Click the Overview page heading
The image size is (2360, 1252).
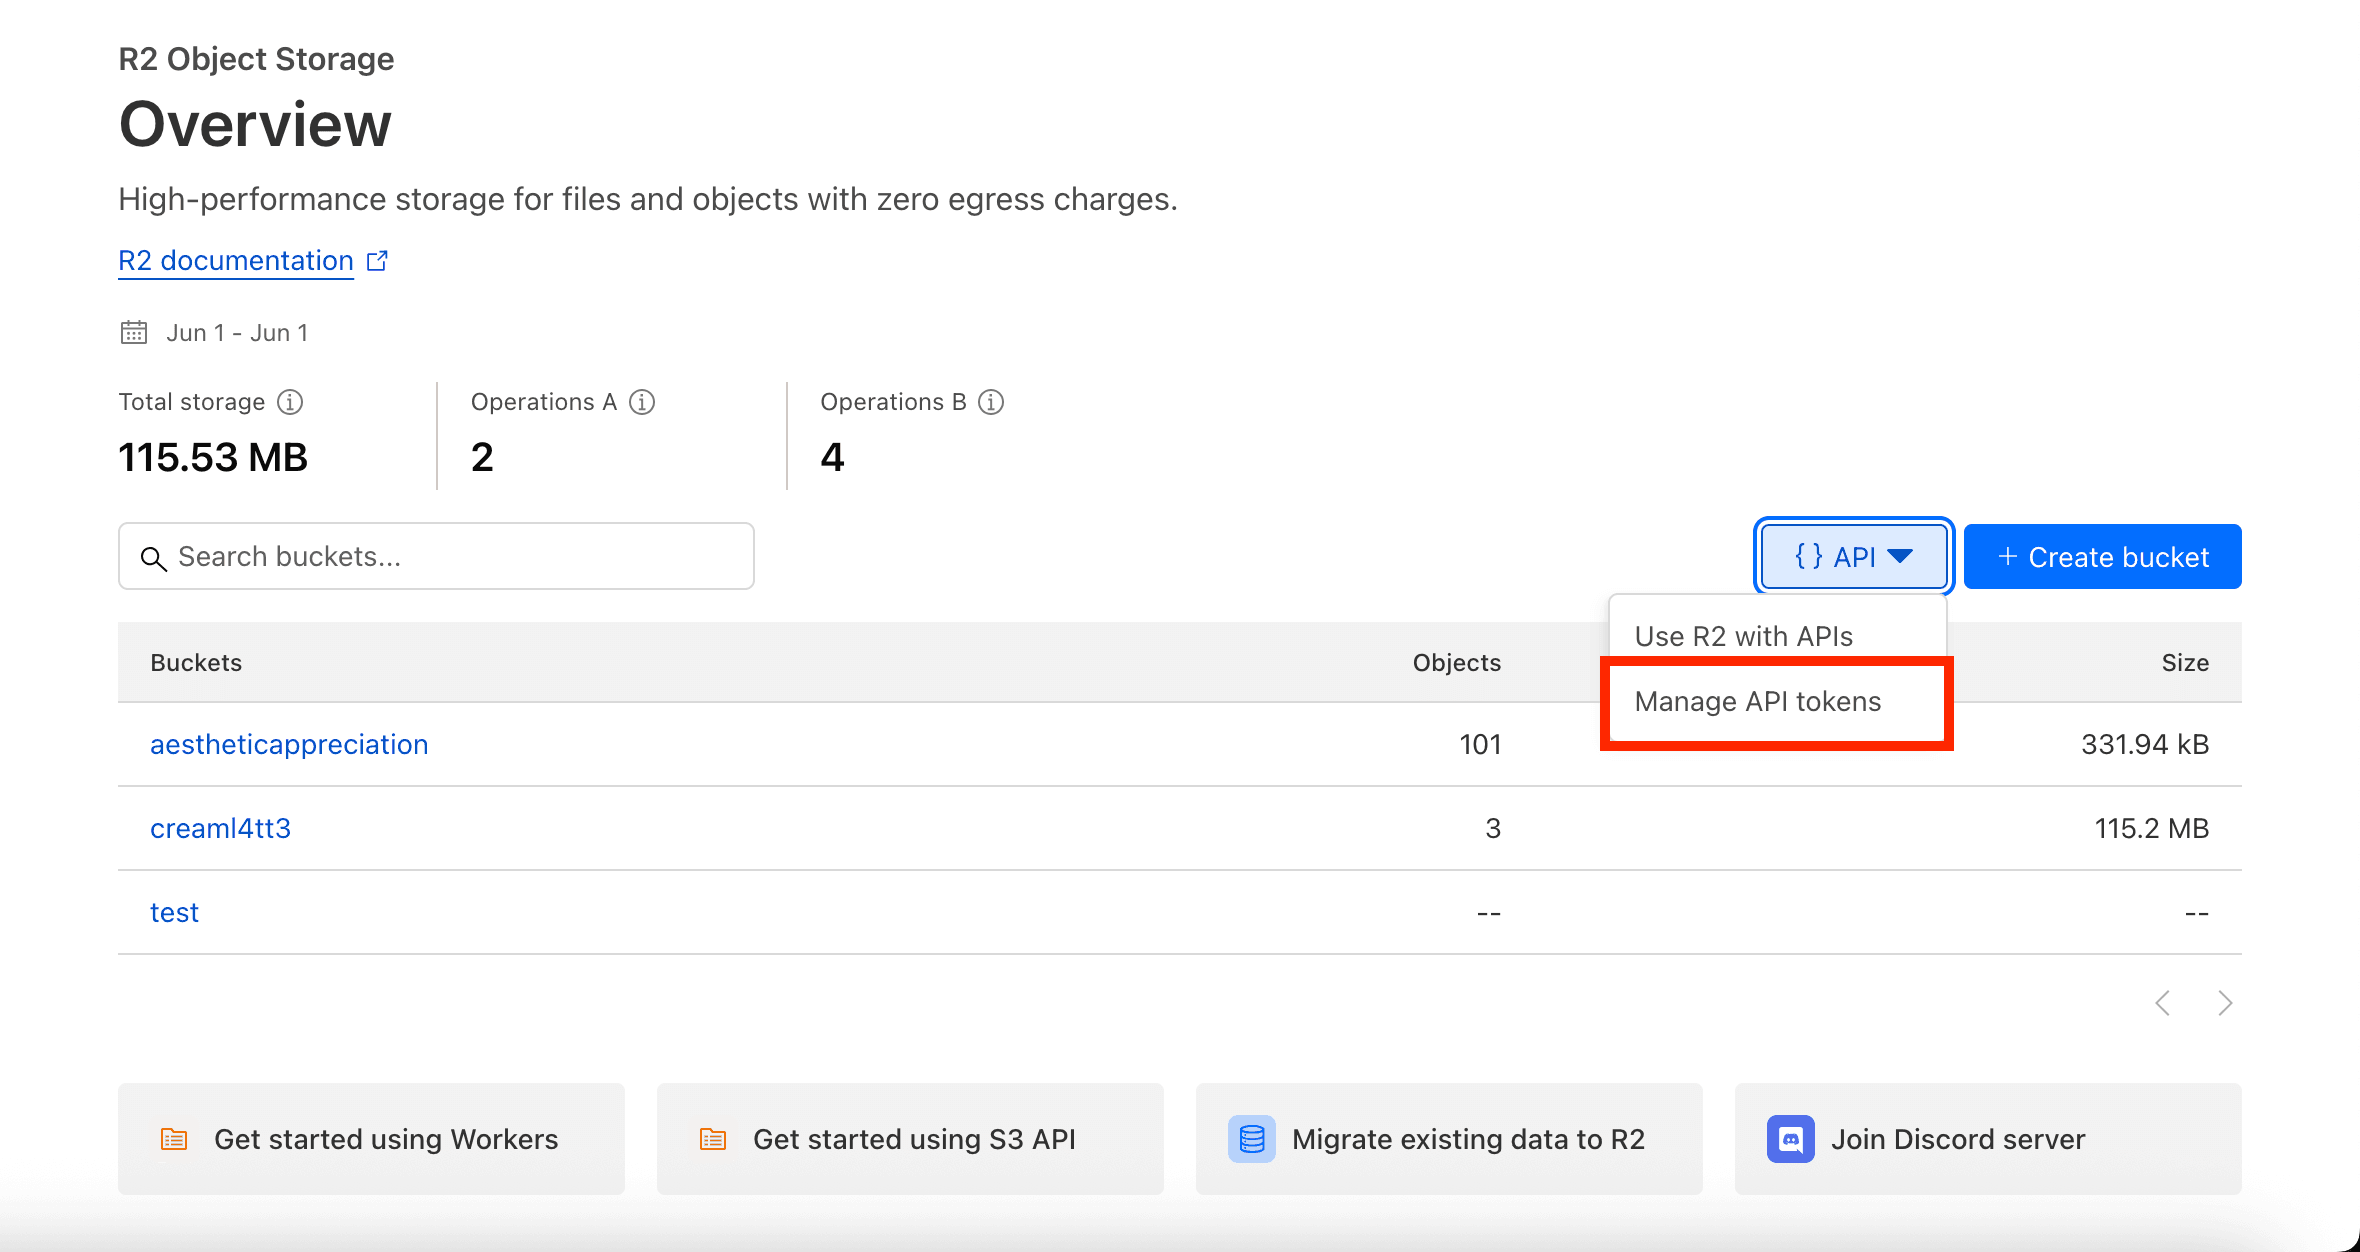coord(255,125)
